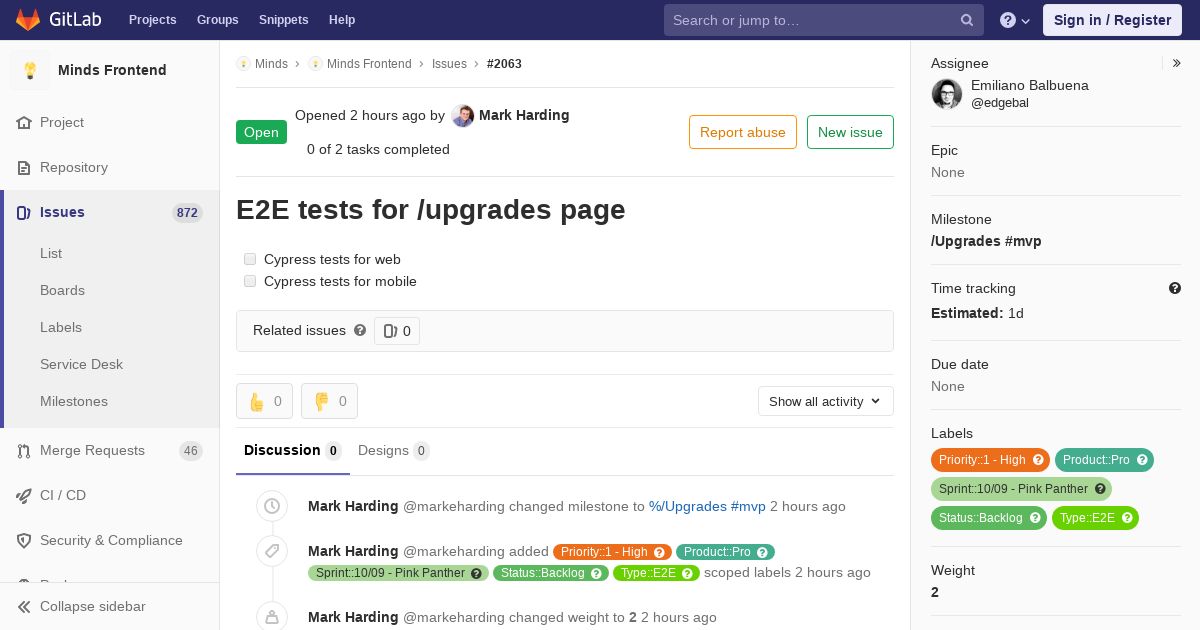The height and width of the screenshot is (630, 1200).
Task: Toggle the Cypress tests for web checkbox
Action: coord(250,259)
